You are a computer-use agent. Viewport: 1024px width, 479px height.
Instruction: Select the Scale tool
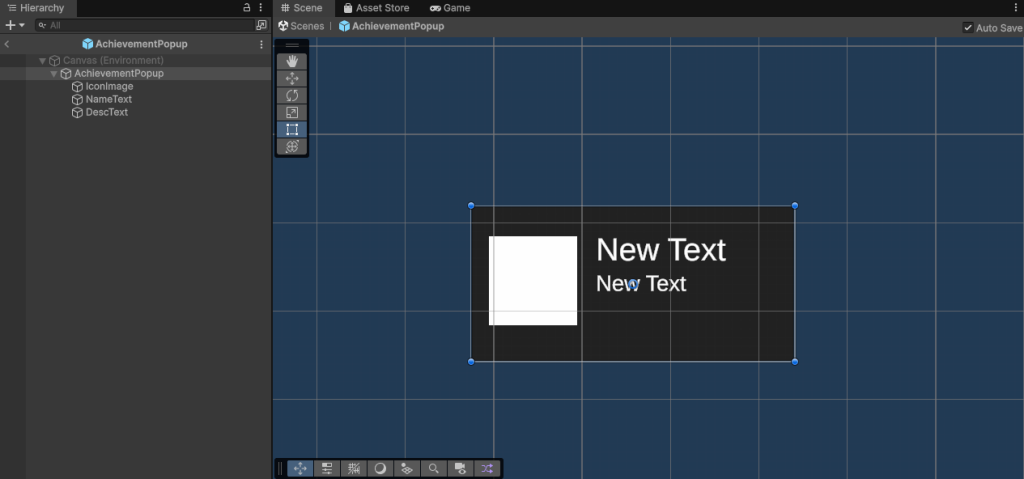[x=292, y=112]
